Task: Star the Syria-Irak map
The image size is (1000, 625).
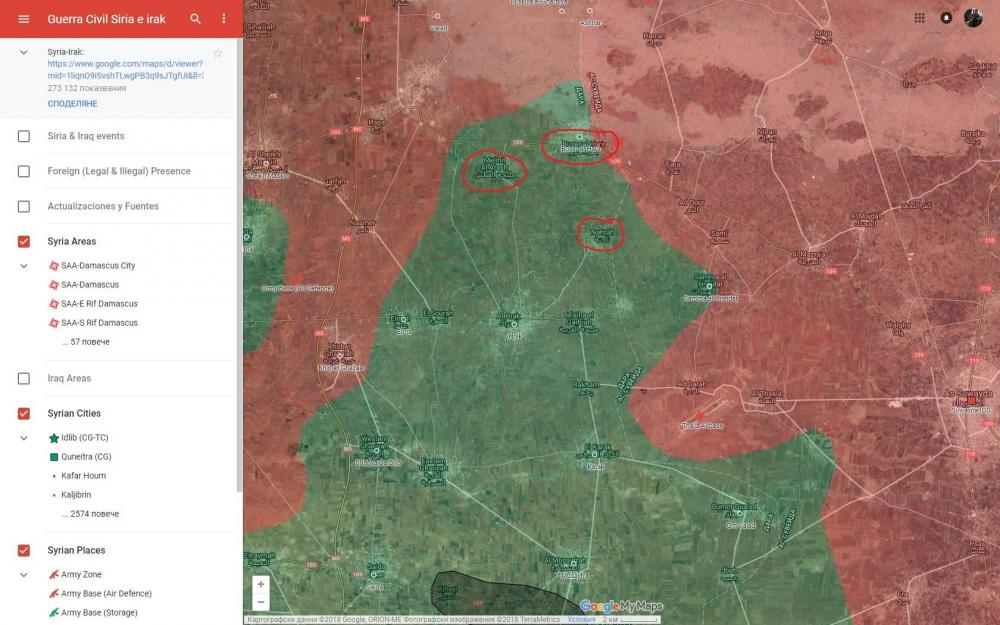Action: (x=218, y=53)
